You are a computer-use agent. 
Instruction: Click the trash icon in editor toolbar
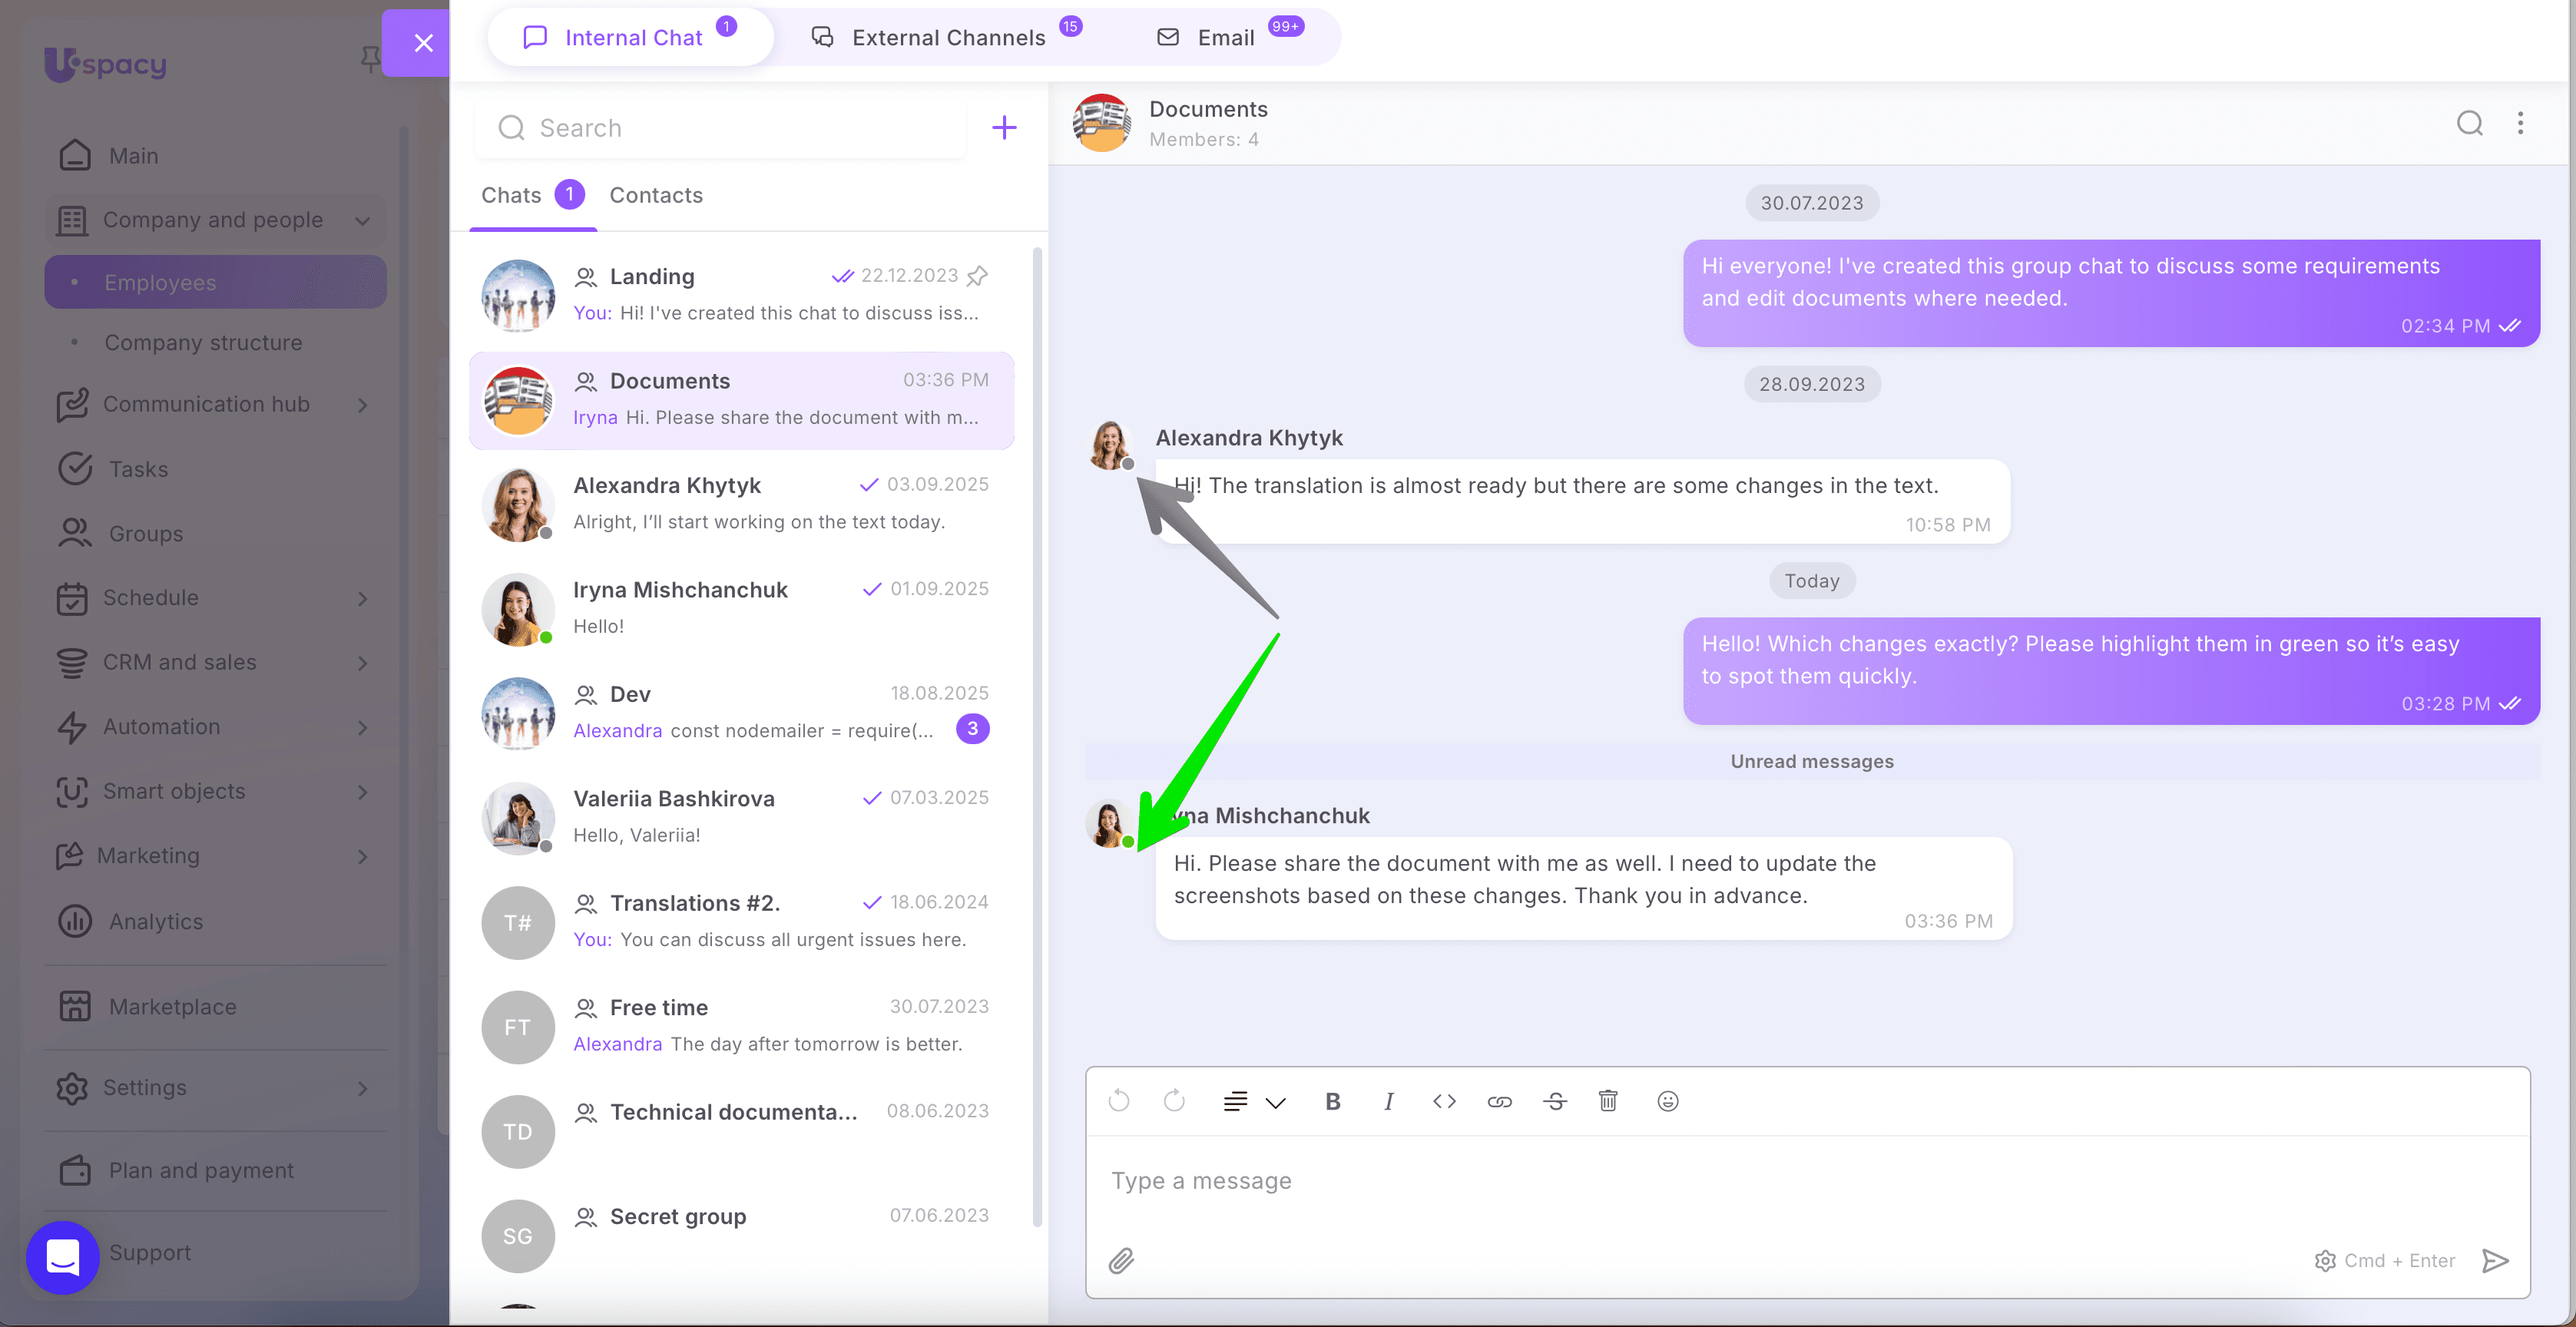[x=1608, y=1101]
